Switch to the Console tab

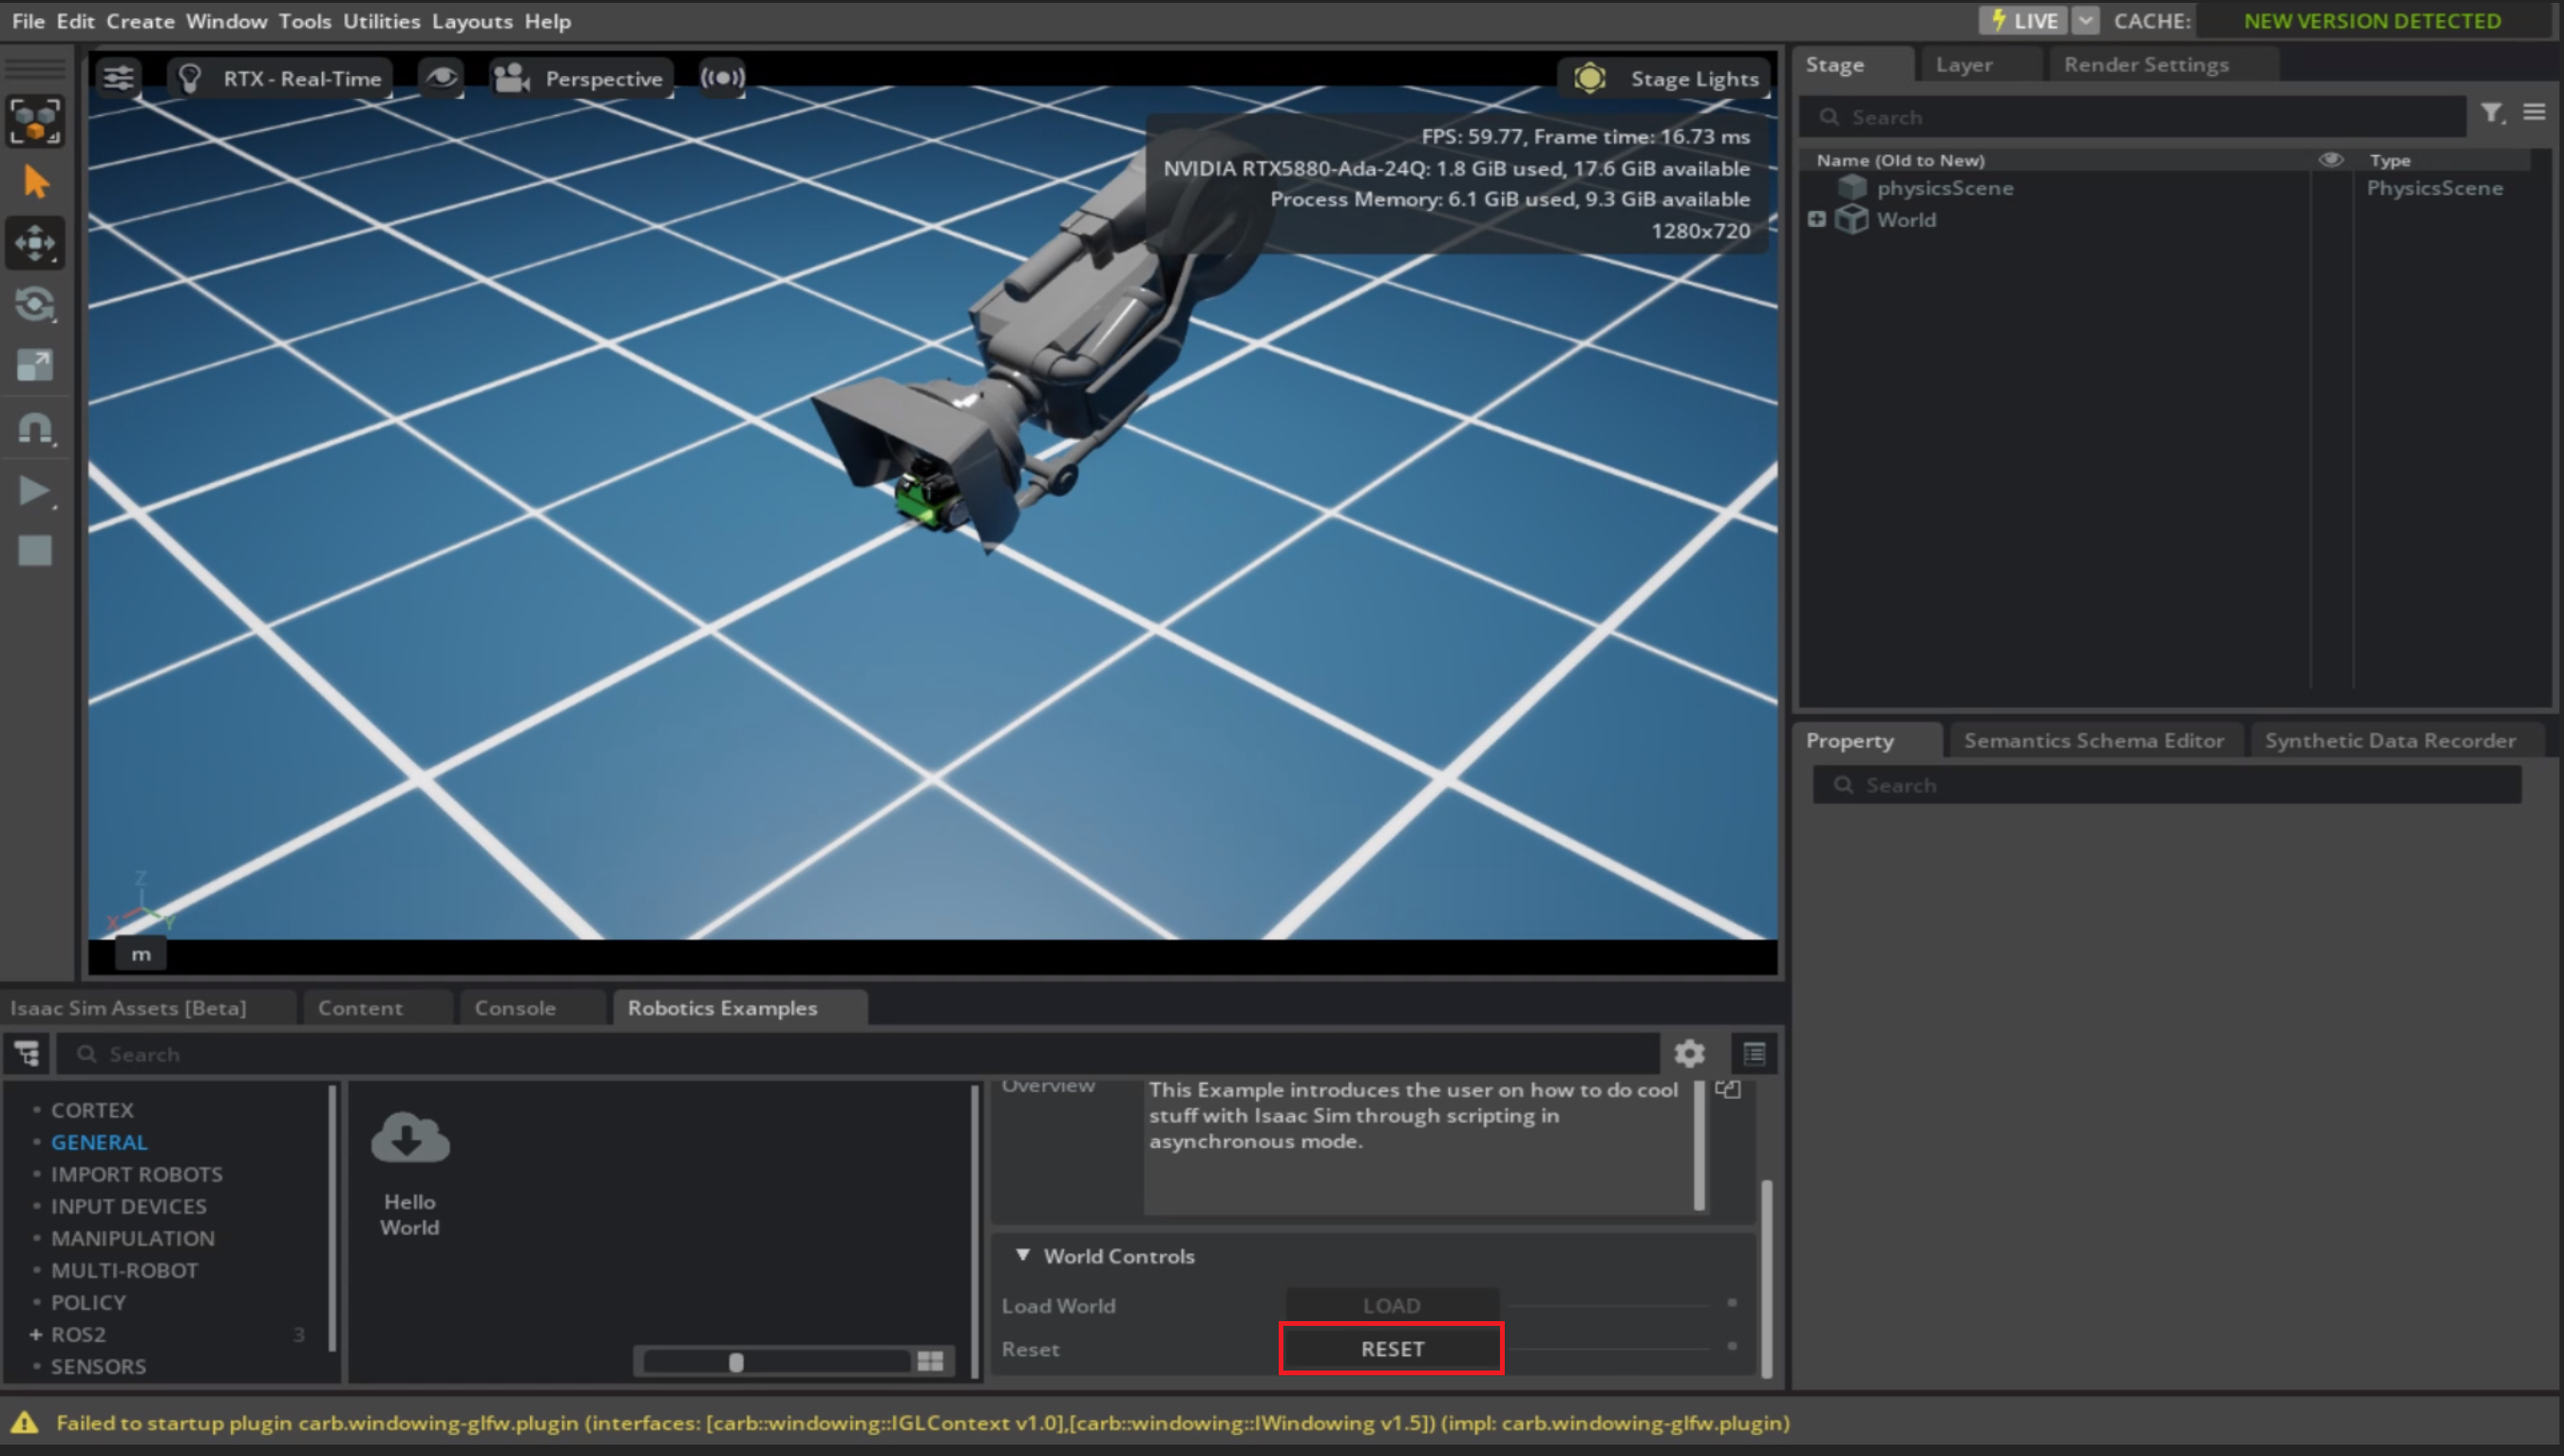[515, 1008]
